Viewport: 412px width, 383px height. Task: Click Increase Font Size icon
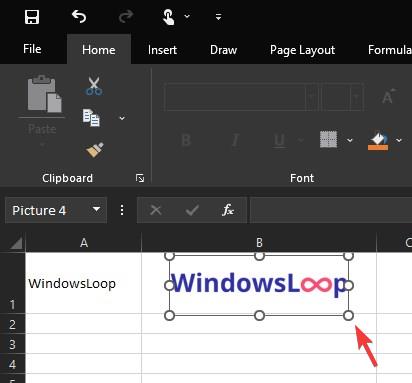(388, 96)
